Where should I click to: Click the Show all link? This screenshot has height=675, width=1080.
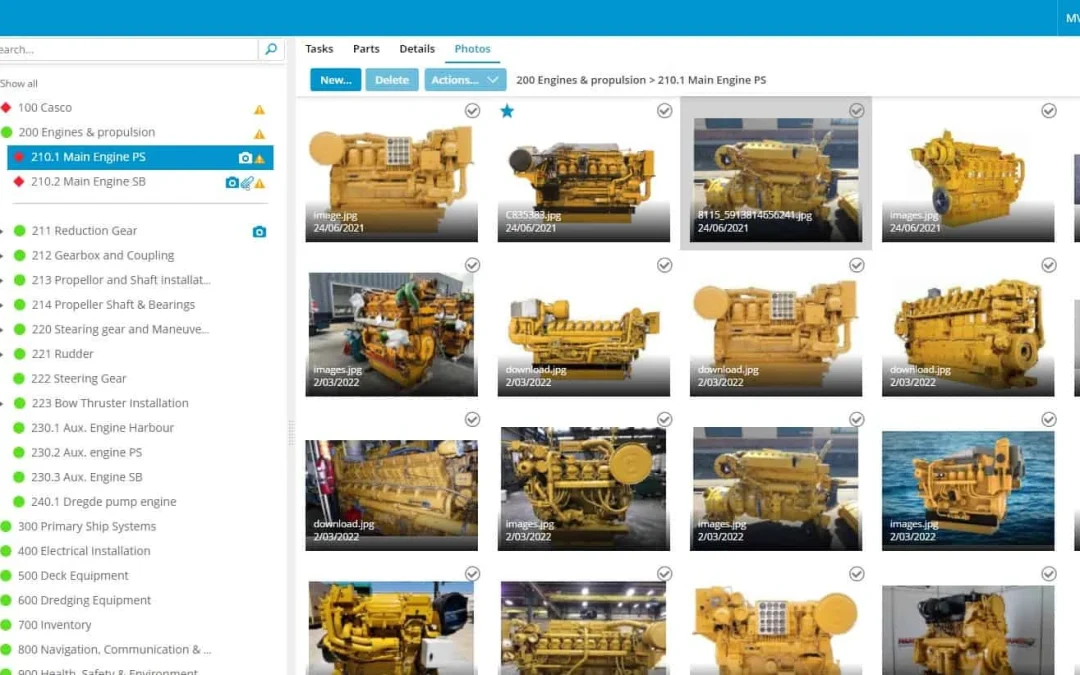coord(18,84)
